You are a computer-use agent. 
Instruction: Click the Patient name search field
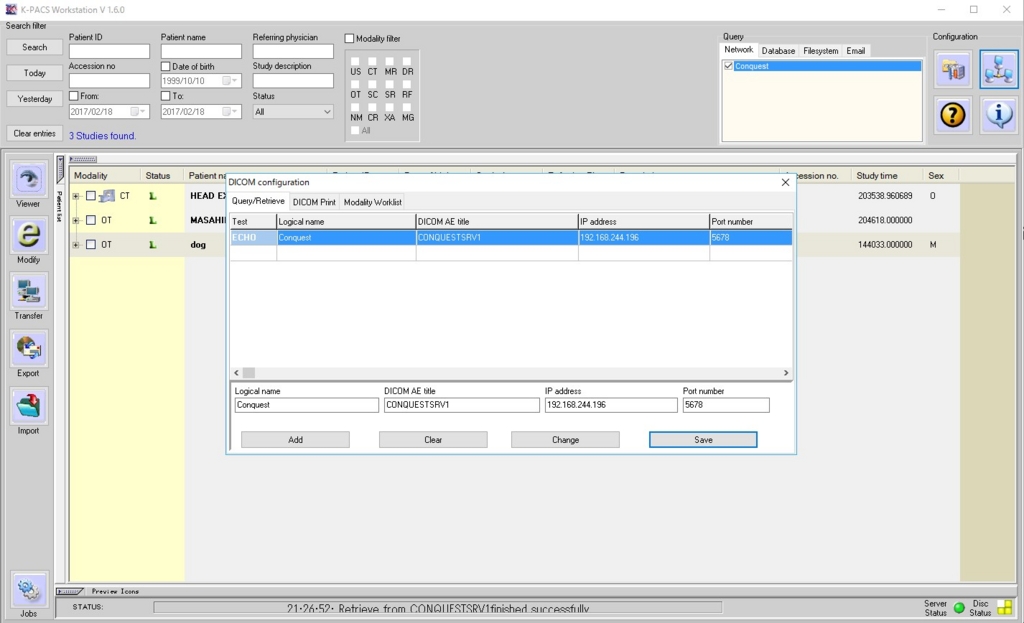[201, 52]
